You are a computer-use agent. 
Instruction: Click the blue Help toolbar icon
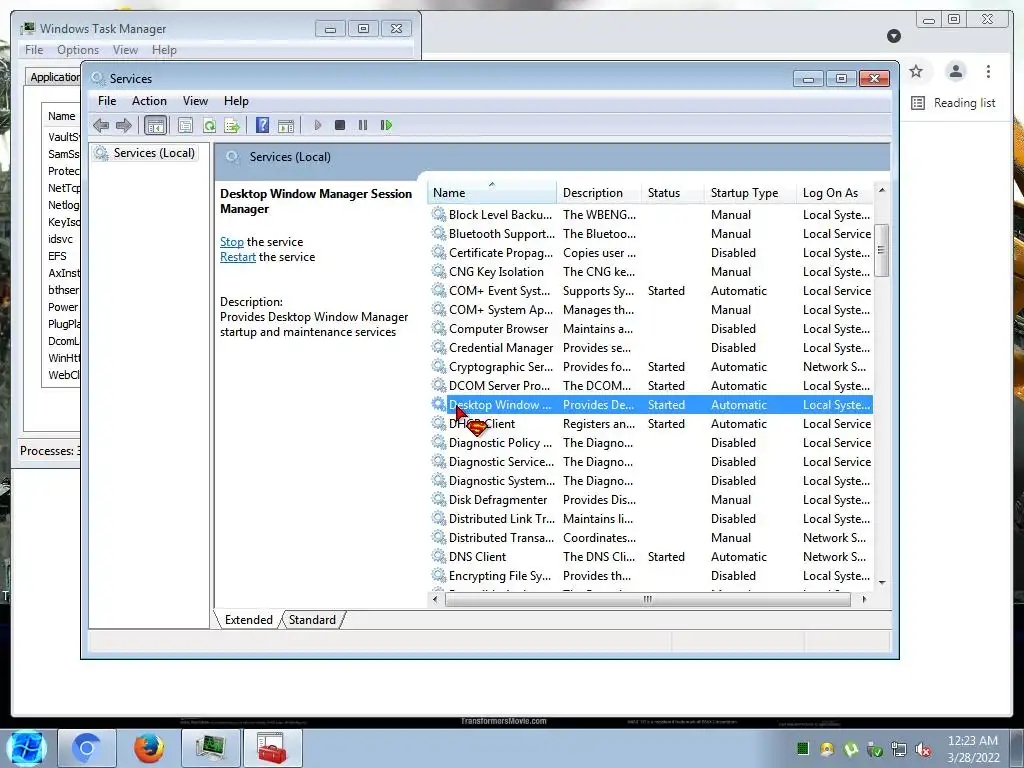tap(263, 125)
